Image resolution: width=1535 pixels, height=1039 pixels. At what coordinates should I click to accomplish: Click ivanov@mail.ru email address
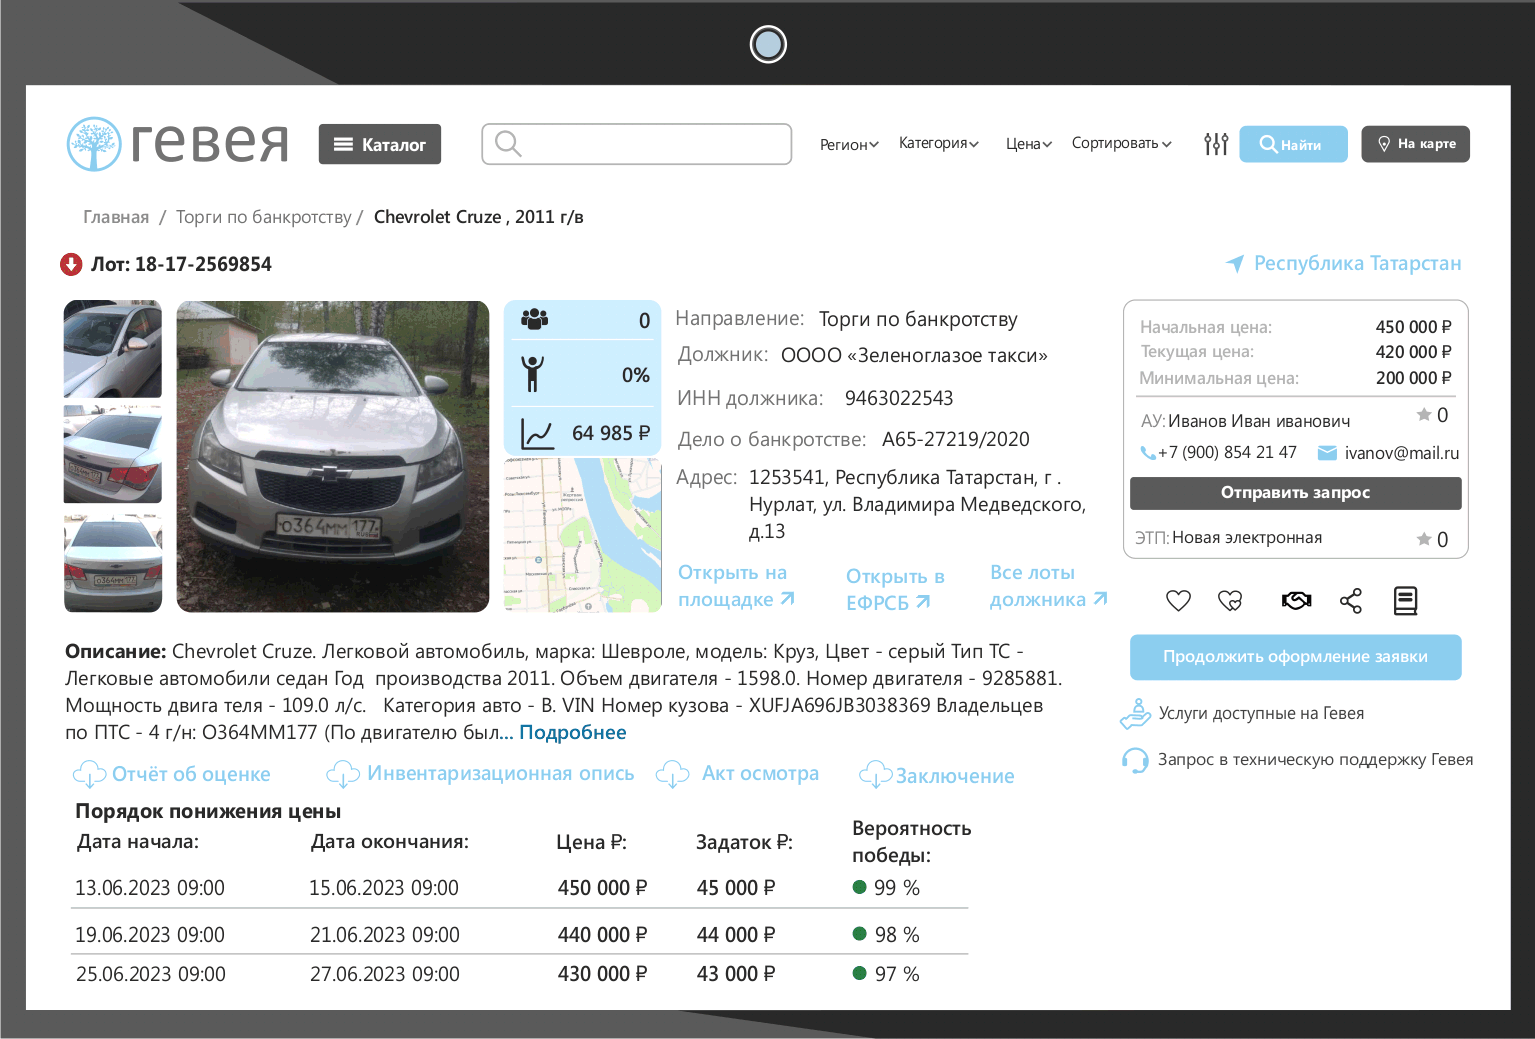[1402, 453]
